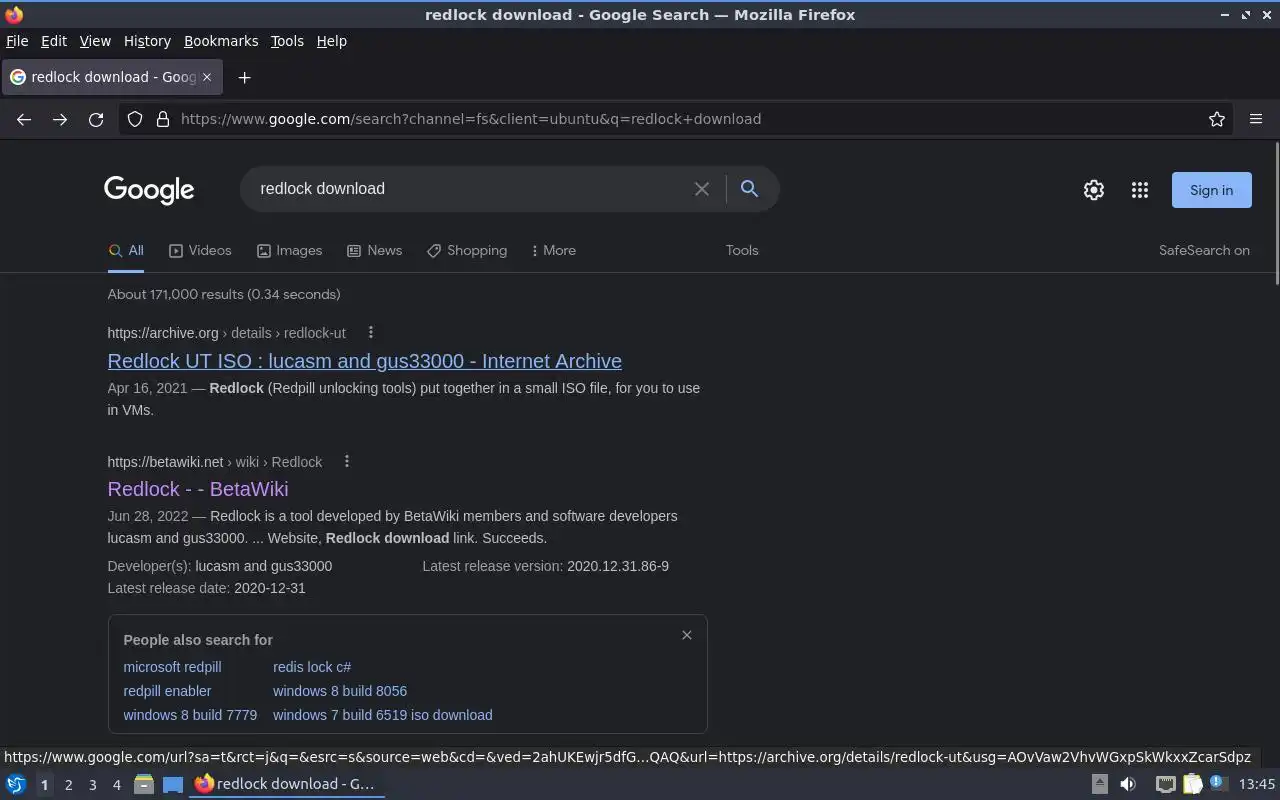
Task: Switch to virtual desktop 4
Action: pyautogui.click(x=117, y=785)
